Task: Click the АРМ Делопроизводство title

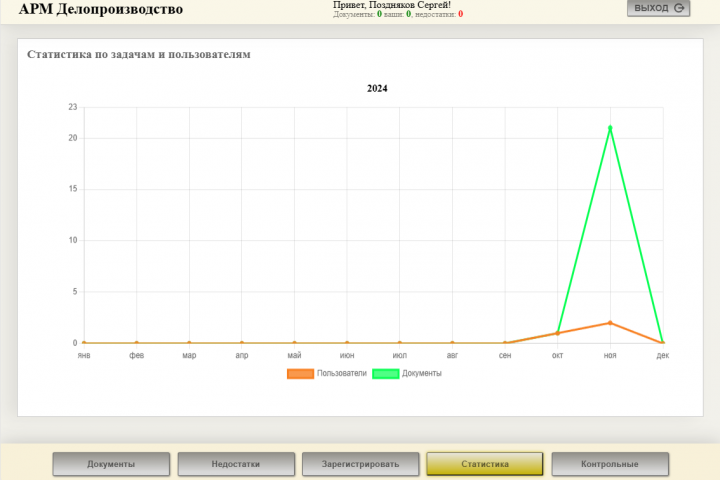Action: coord(101,9)
